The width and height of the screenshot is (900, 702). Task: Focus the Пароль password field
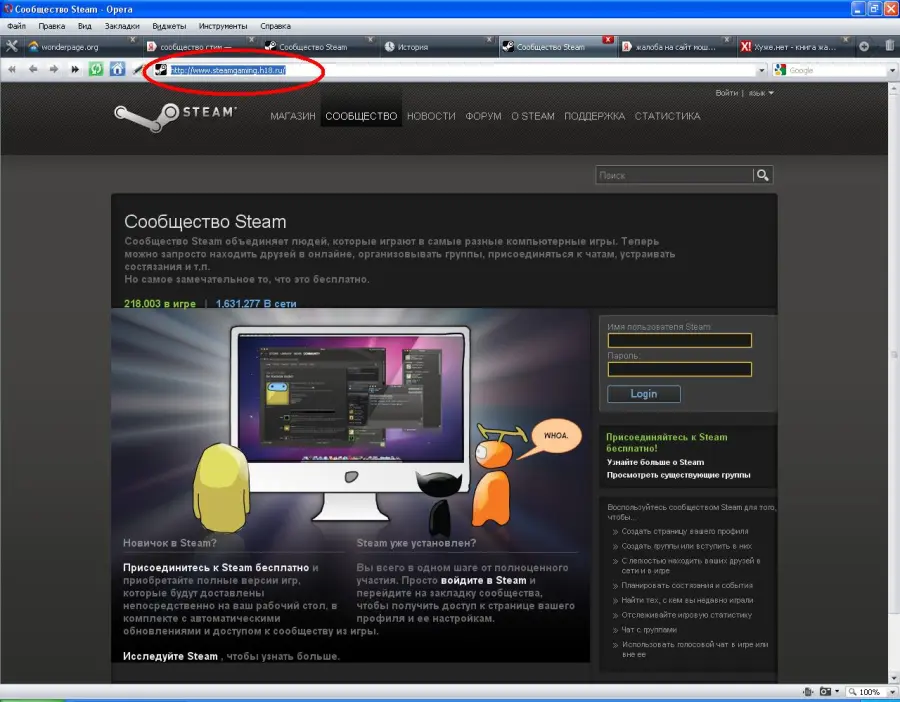point(680,369)
